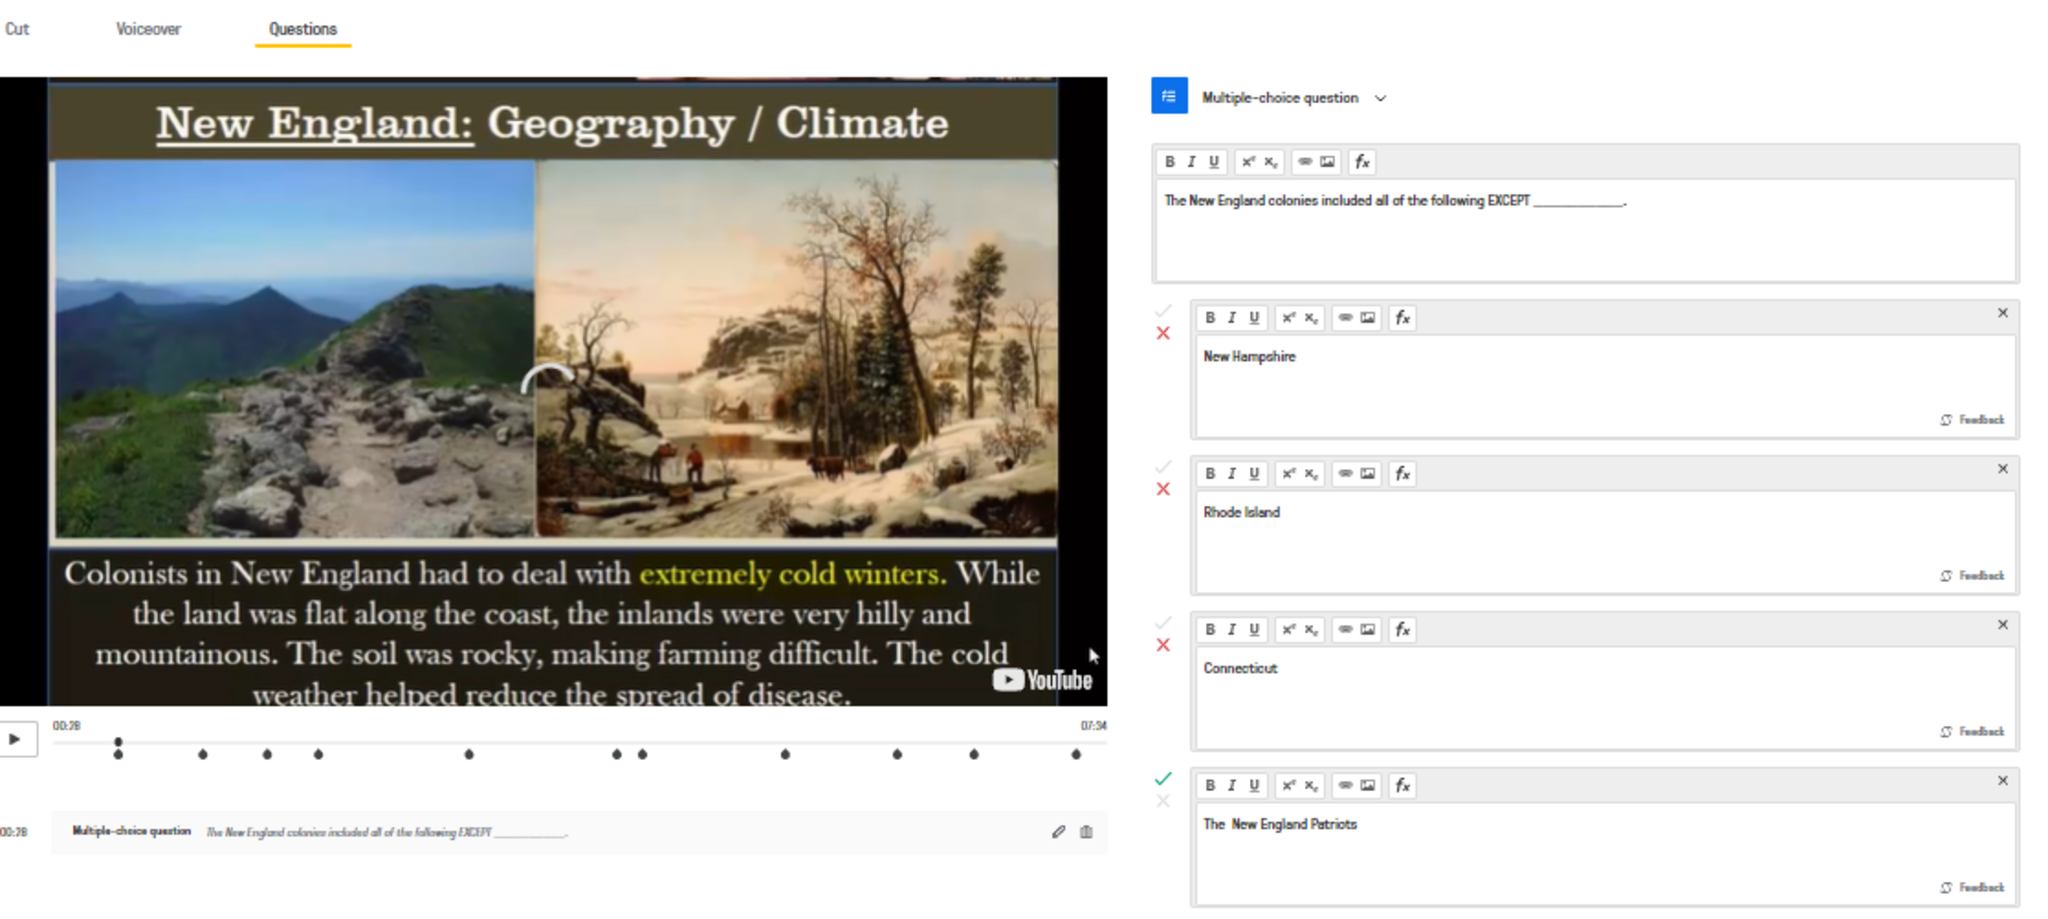Click Underline icon in Connecticut answer toolbar

(x=1253, y=630)
